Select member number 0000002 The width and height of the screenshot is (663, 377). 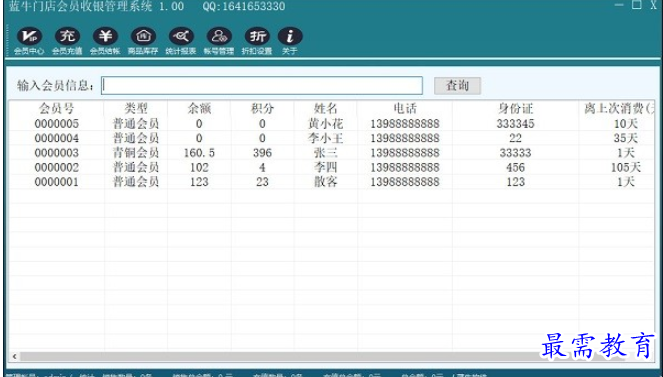coord(57,167)
